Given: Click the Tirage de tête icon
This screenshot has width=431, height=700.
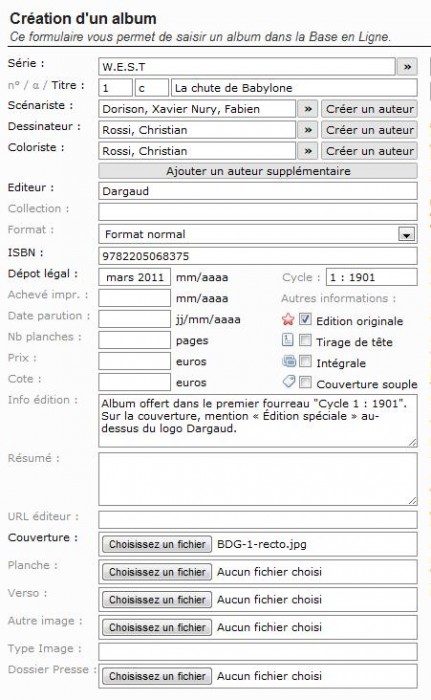Looking at the screenshot, I should (x=288, y=341).
